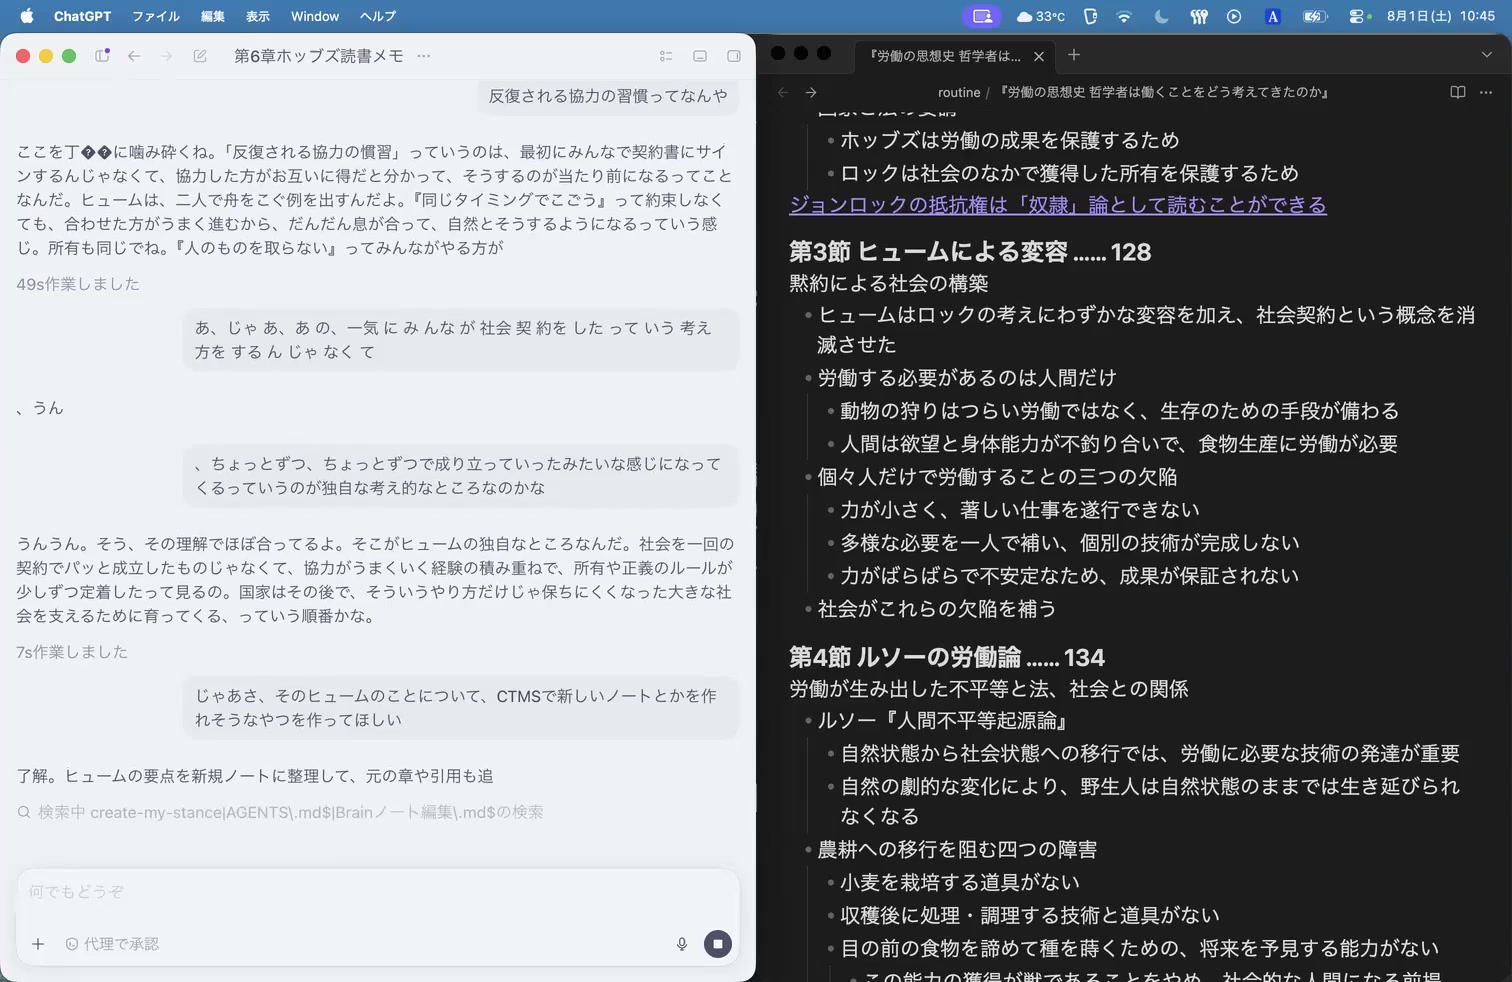Click the bullet 社会がこれらの欠陥を補う
Viewport: 1512px width, 982px height.
[x=937, y=609]
